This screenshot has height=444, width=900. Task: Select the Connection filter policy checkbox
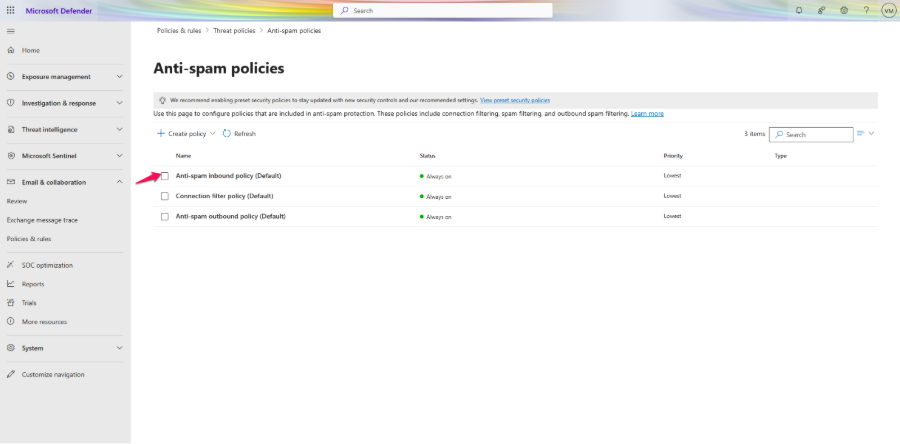coord(165,196)
